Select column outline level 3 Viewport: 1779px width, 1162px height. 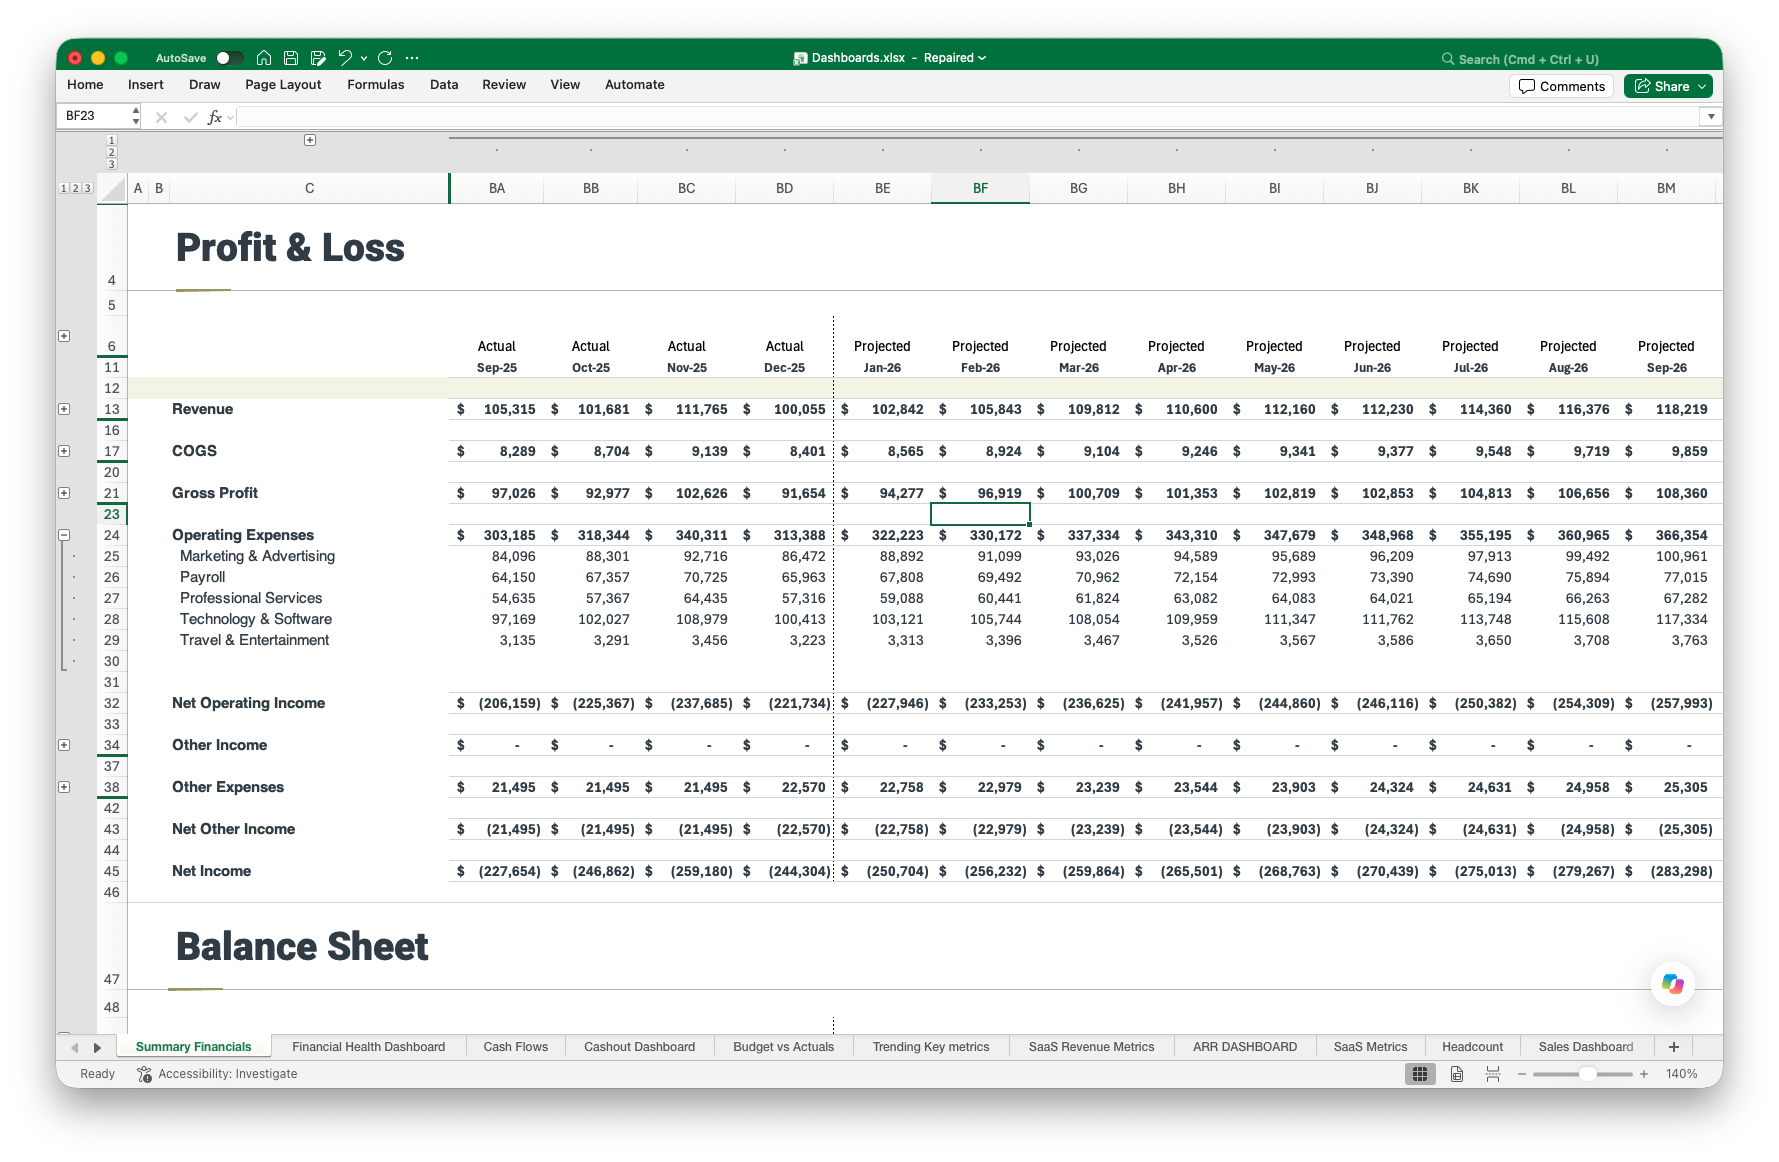(x=111, y=164)
